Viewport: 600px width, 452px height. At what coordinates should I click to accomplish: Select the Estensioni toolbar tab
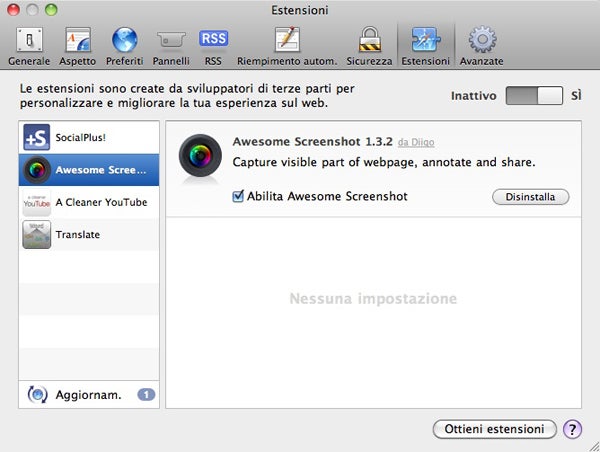tap(425, 45)
